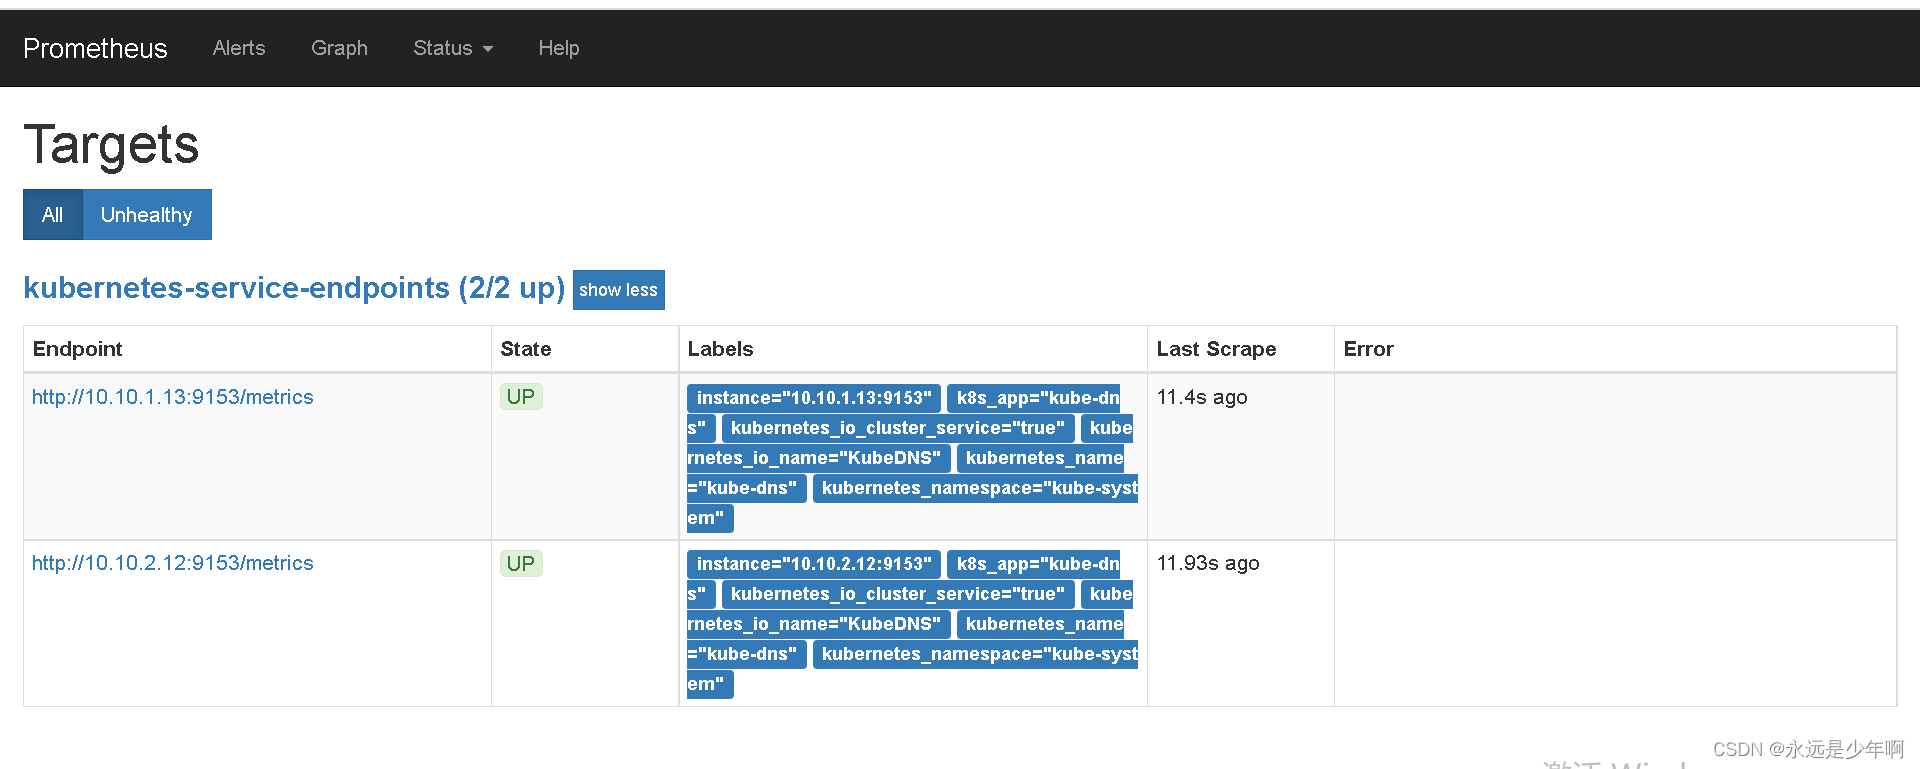Click the instance="10.10.2.12:9153" label

[814, 564]
